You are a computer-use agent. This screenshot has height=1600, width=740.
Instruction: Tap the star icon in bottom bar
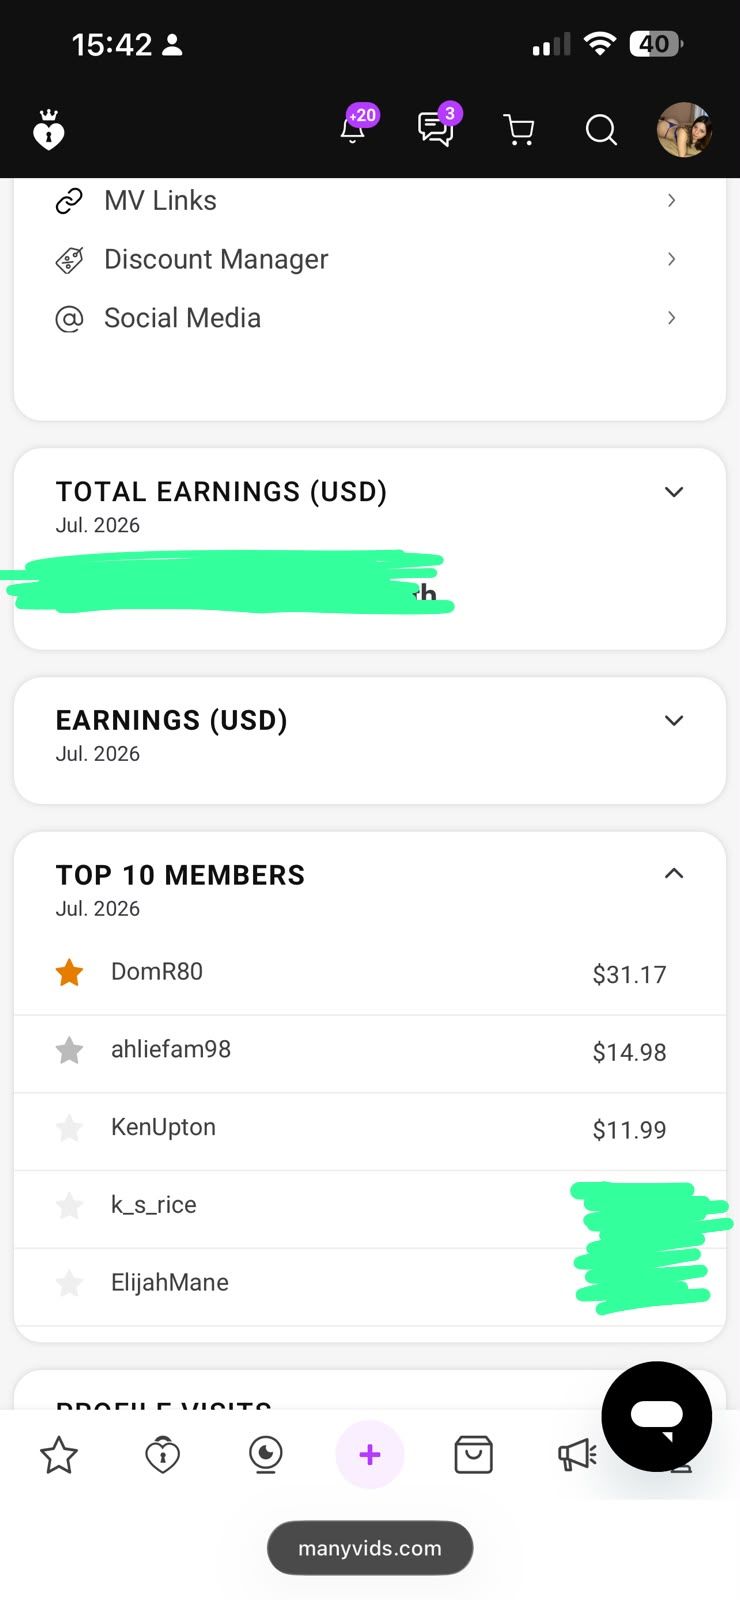point(59,1455)
